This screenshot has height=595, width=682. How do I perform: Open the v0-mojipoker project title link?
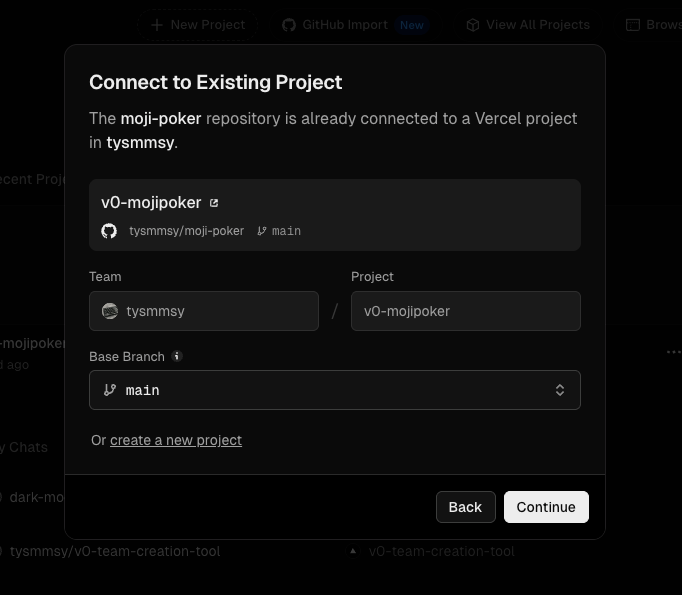tap(151, 203)
